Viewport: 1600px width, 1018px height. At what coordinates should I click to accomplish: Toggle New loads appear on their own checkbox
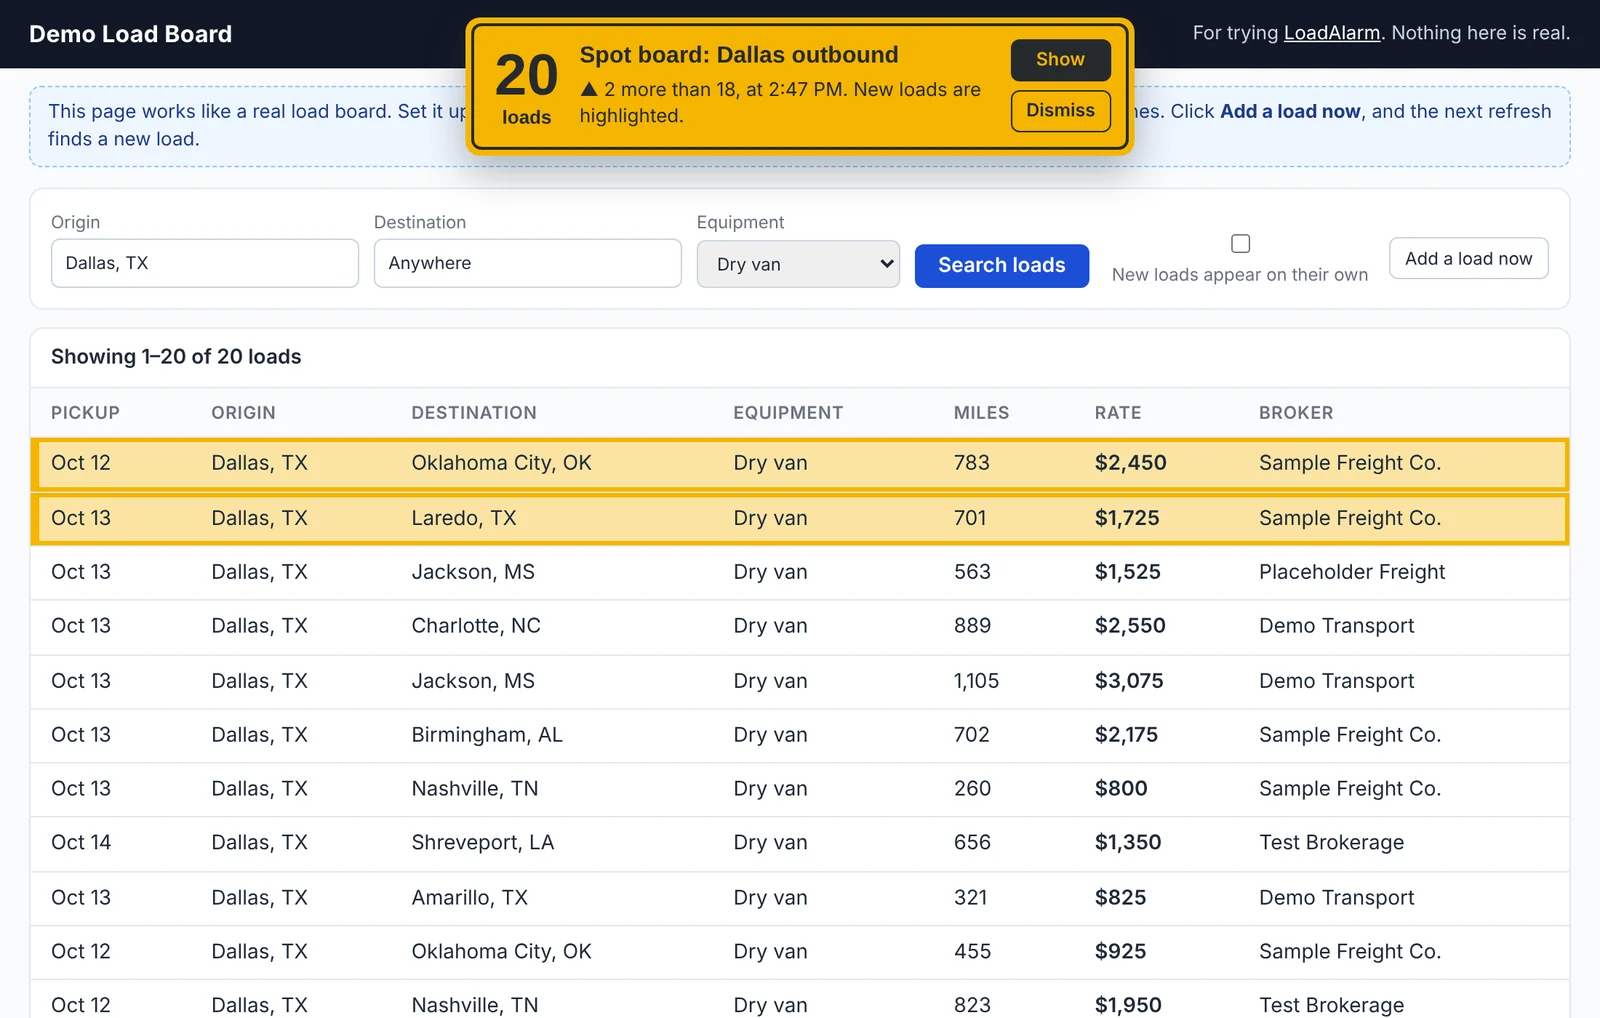pos(1240,243)
